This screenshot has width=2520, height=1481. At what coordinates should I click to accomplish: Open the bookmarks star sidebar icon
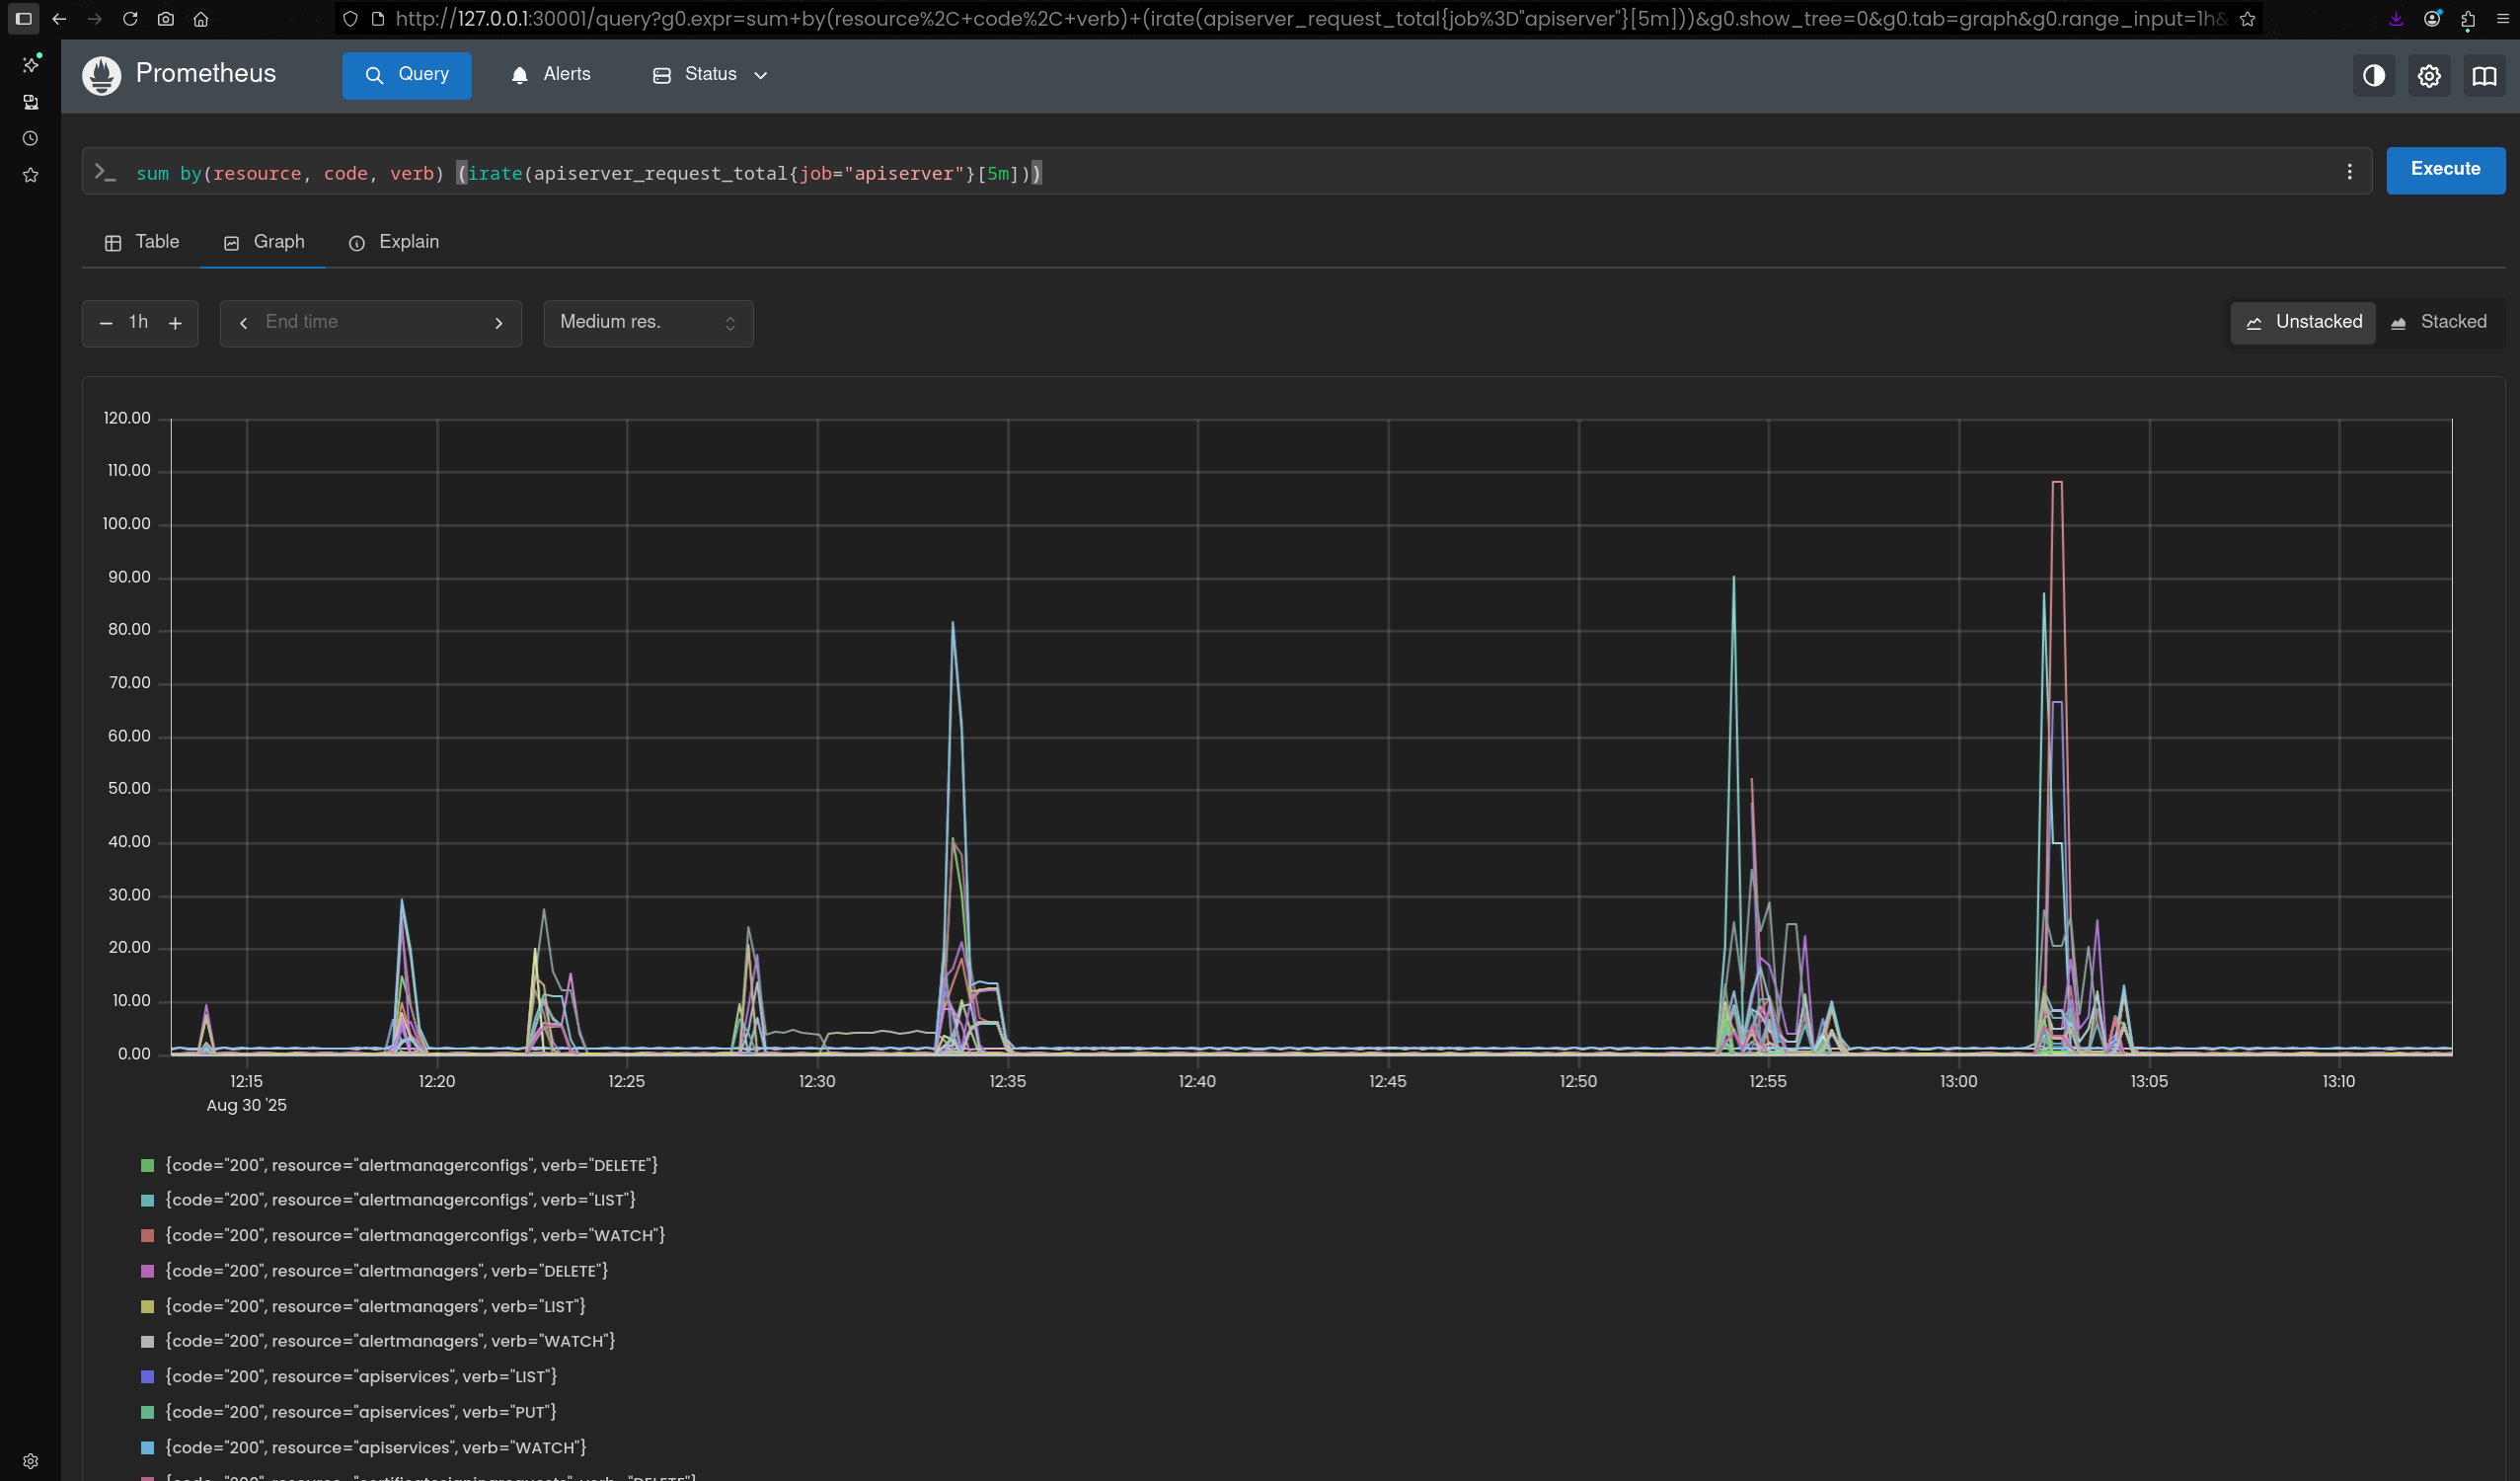coord(31,175)
